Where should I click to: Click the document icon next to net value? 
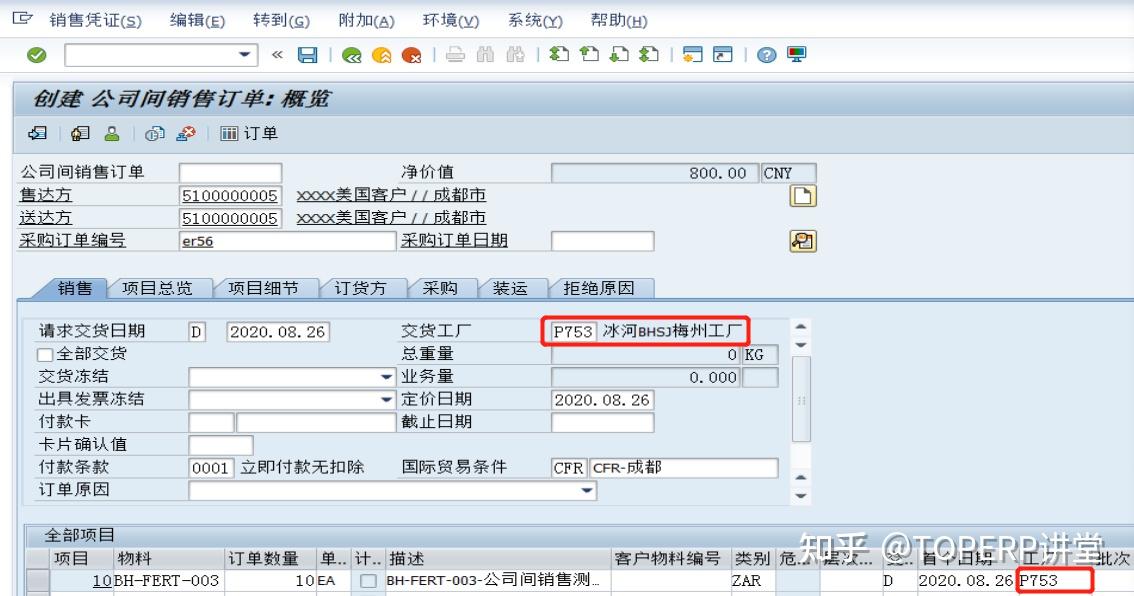click(803, 196)
